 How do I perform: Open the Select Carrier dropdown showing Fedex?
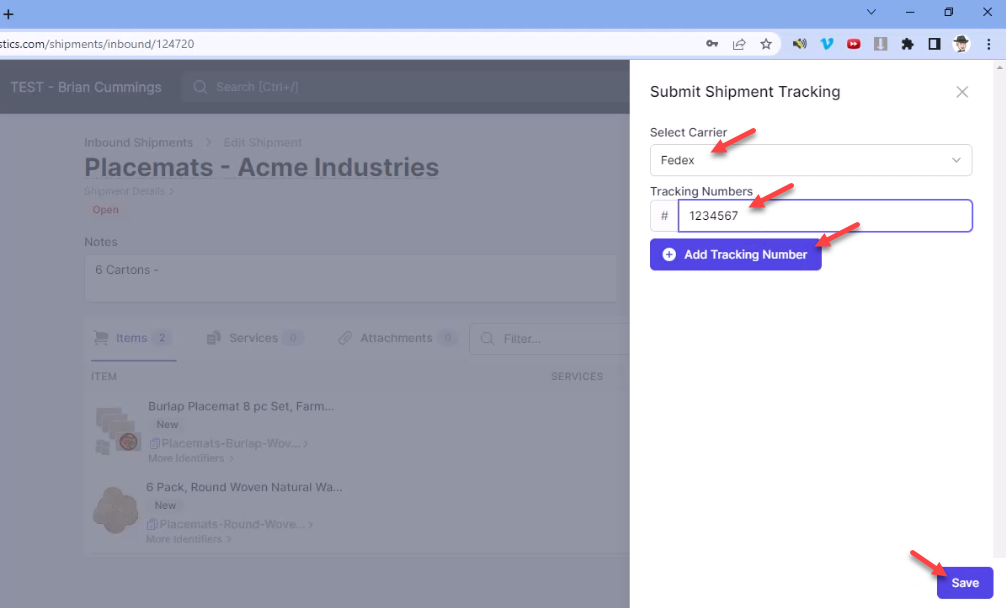pos(811,160)
